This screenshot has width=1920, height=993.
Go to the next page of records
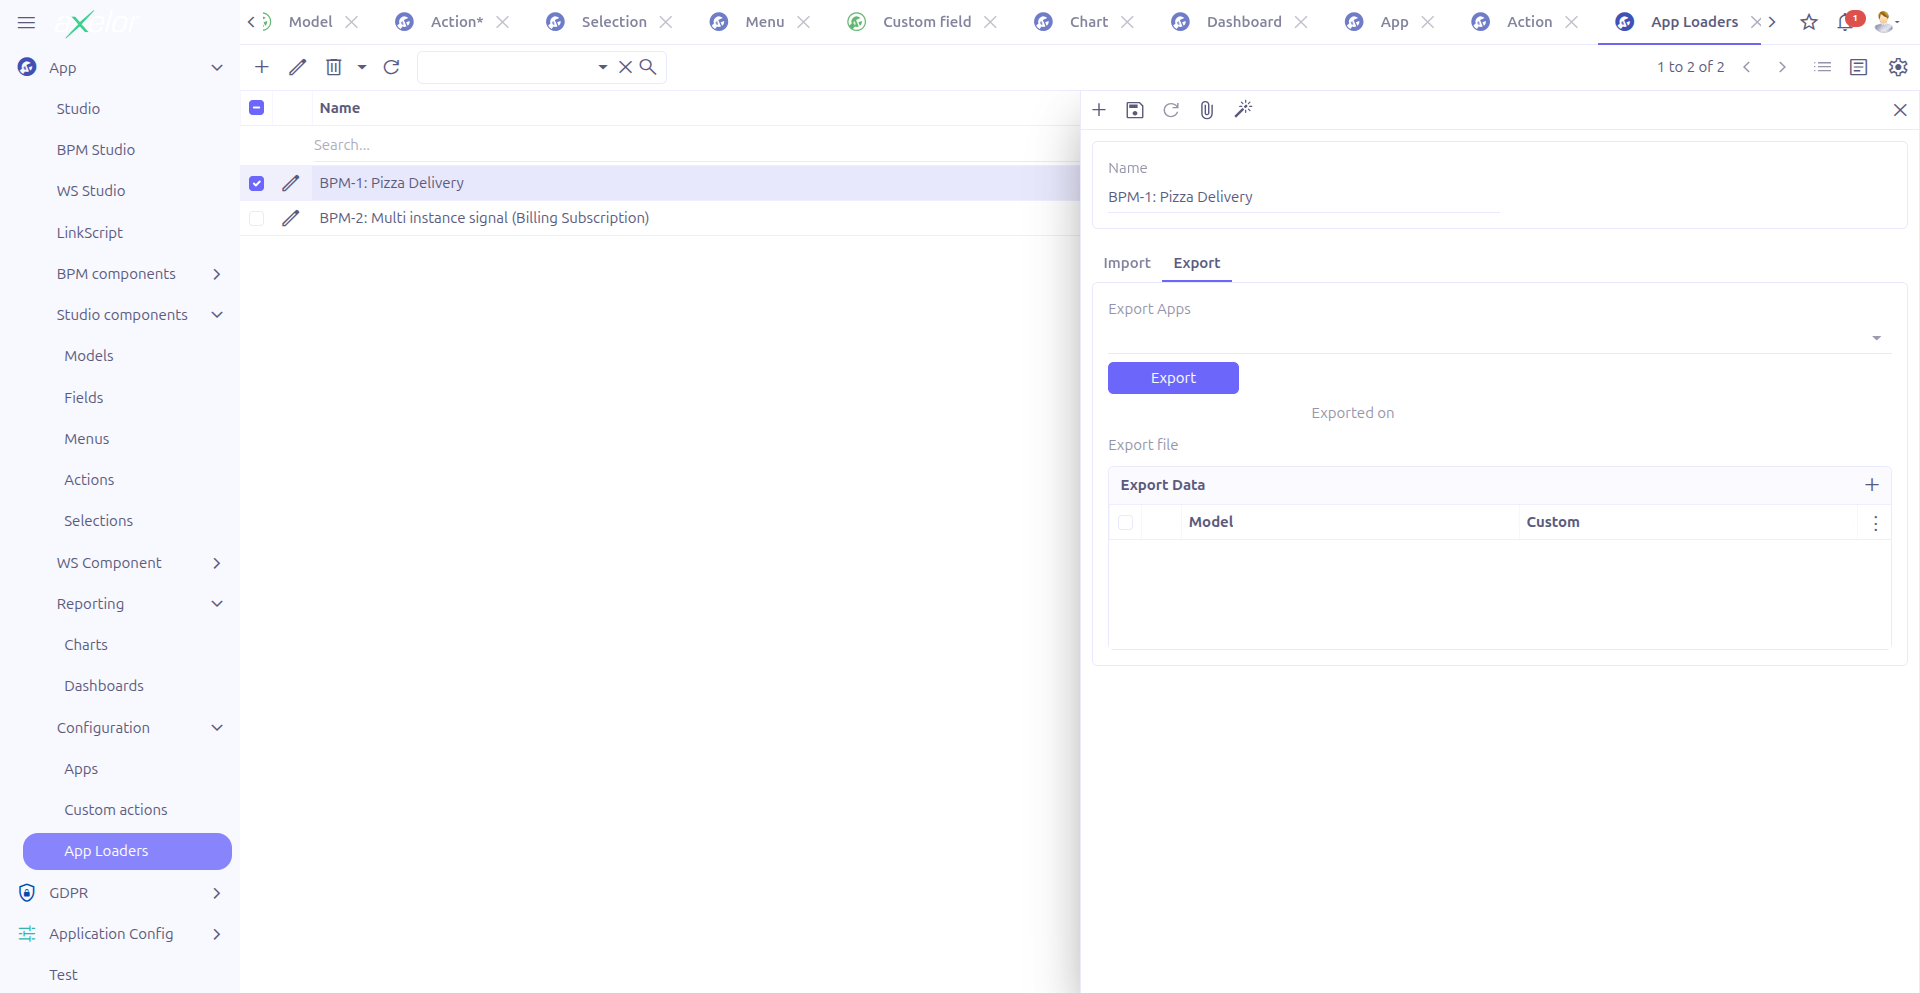[1782, 67]
